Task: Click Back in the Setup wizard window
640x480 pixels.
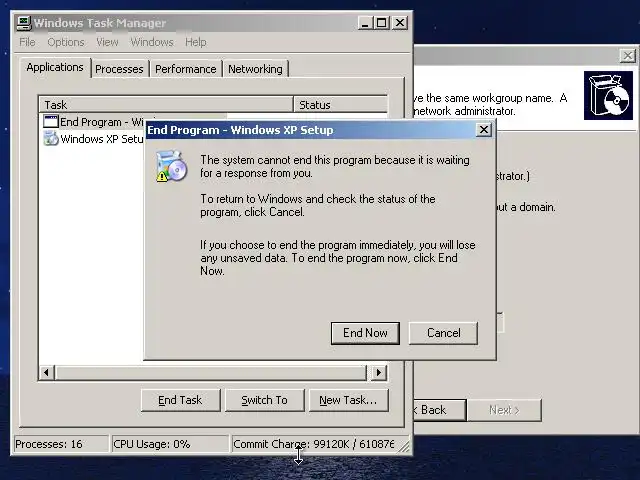Action: [x=440, y=410]
